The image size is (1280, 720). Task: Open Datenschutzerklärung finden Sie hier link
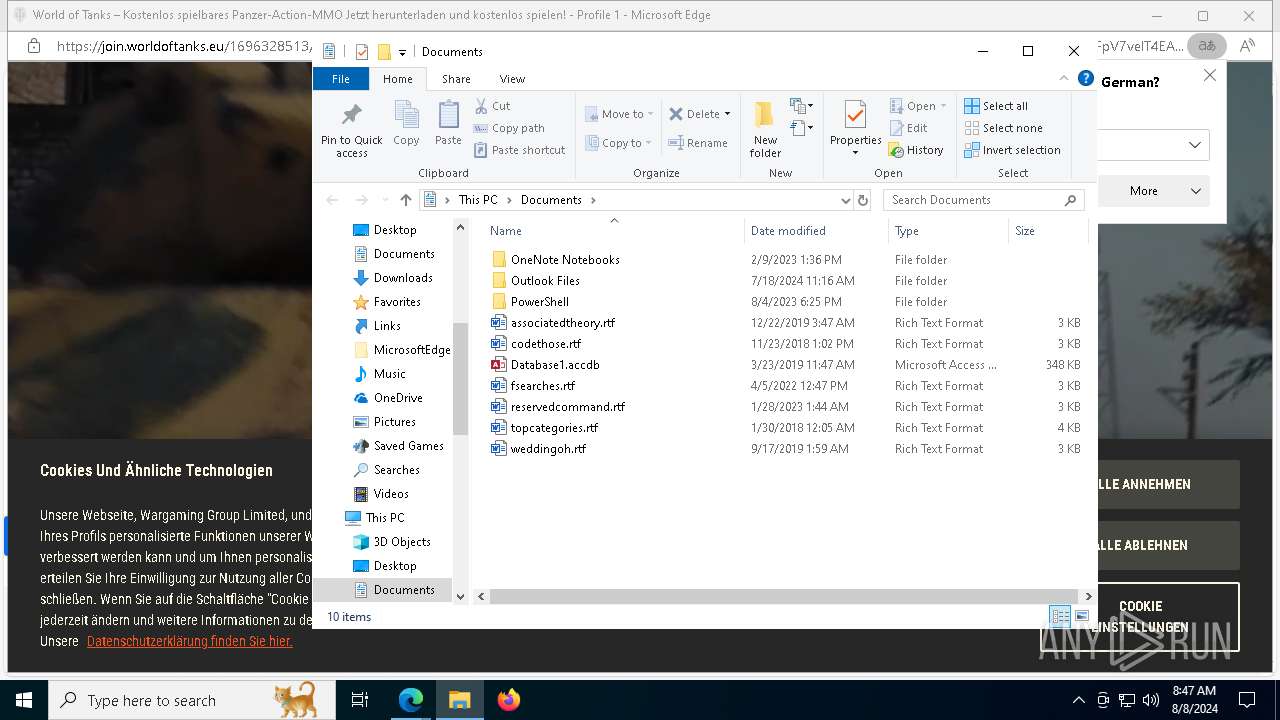point(190,641)
